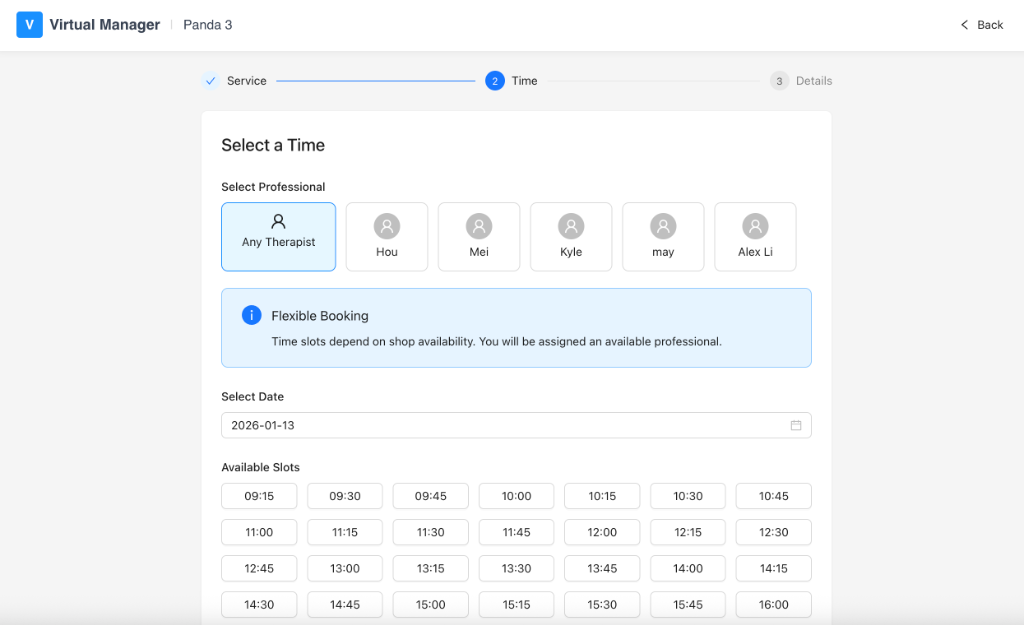Screen dimensions: 1024x625
Task: Pick the 09:45 time slot
Action: click(x=430, y=496)
